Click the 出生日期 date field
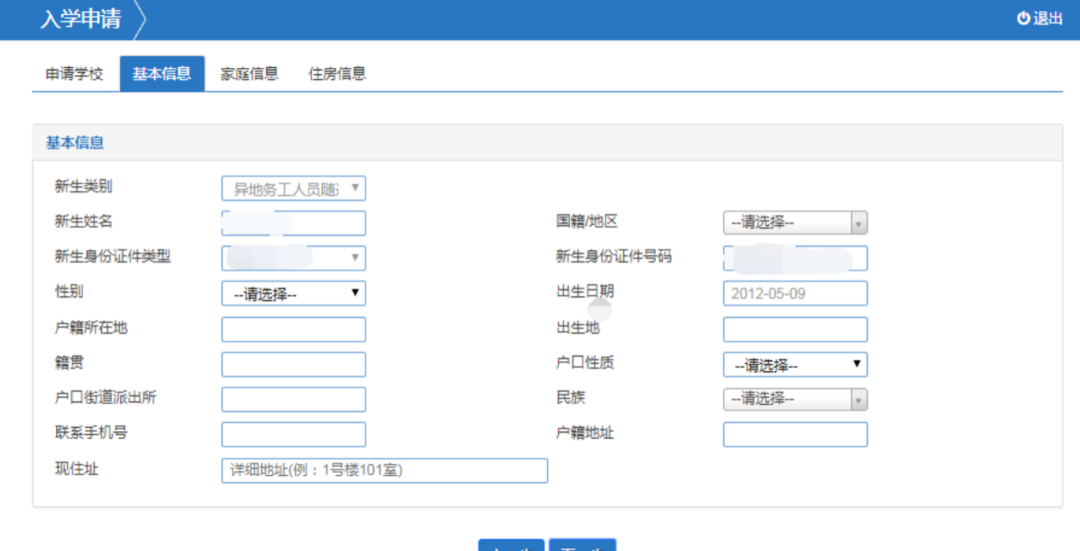Image resolution: width=1080 pixels, height=551 pixels. [x=794, y=294]
